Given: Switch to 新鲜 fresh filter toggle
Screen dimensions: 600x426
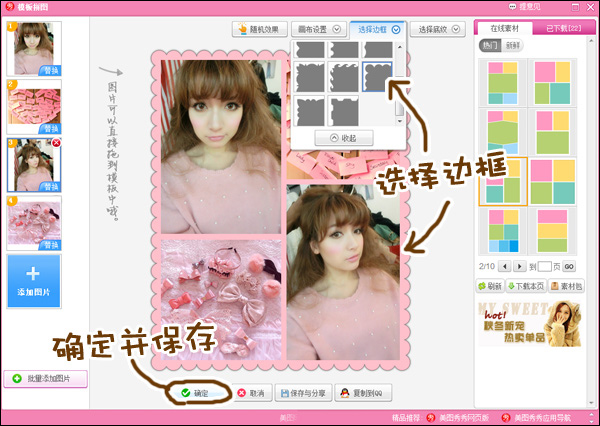Looking at the screenshot, I should (x=510, y=46).
